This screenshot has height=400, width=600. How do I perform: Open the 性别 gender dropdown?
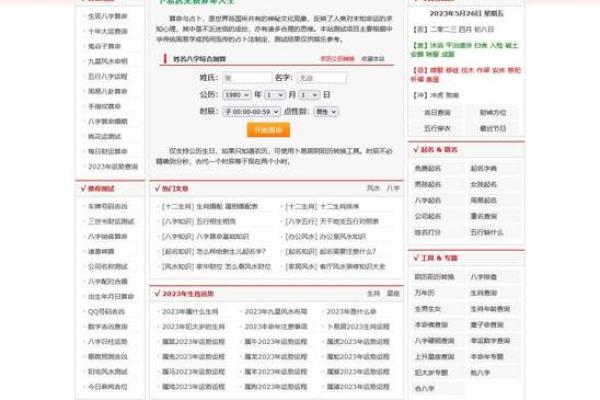326,111
